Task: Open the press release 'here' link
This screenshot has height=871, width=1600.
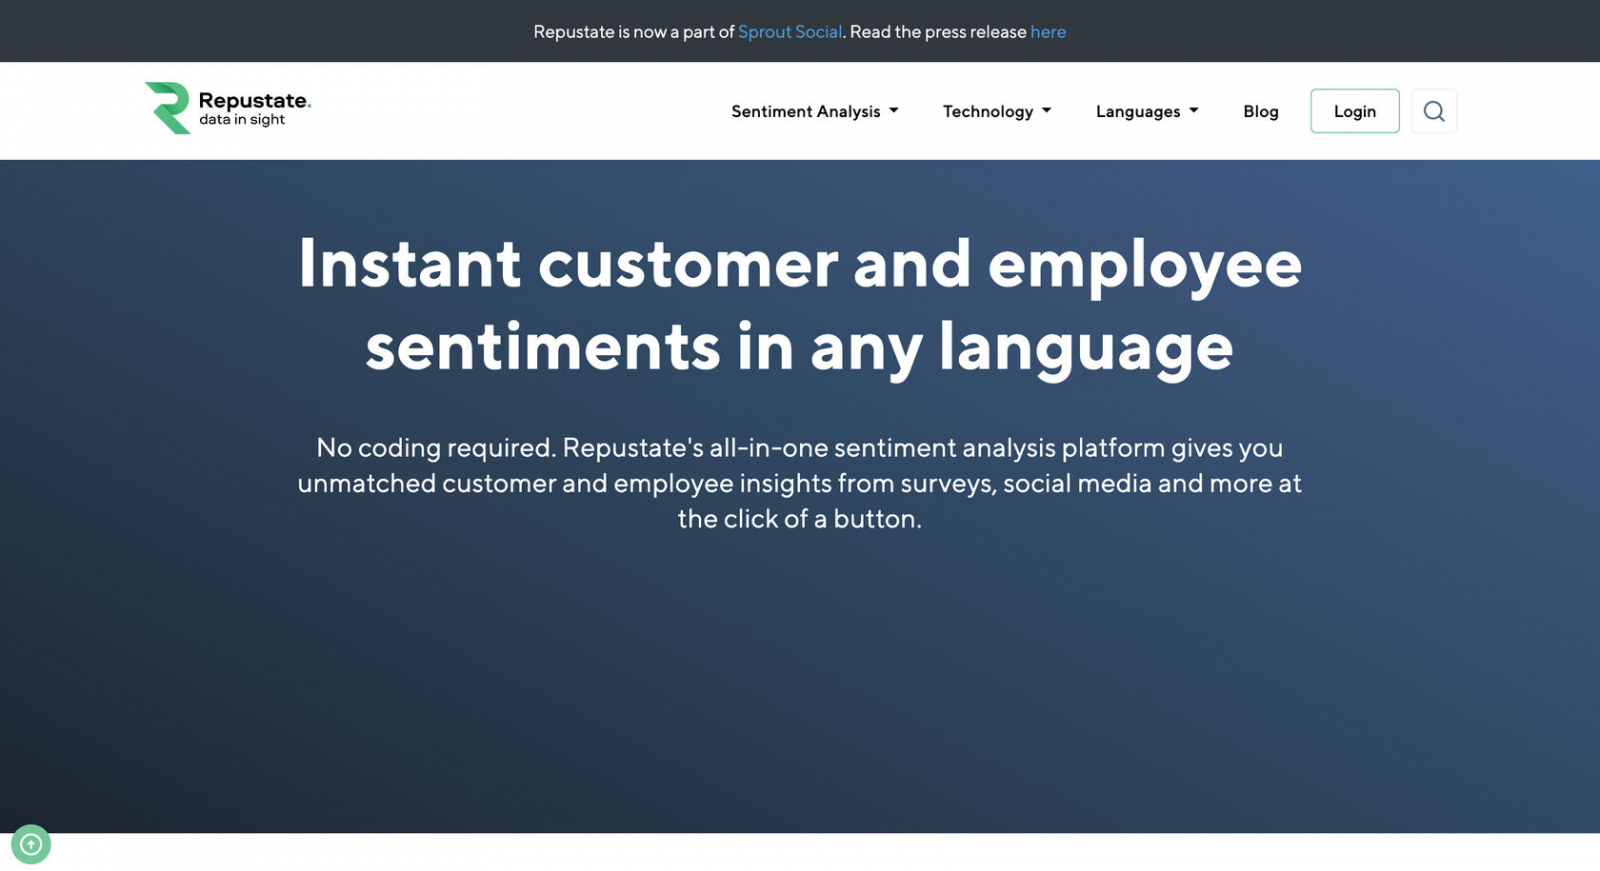Action: click(1048, 32)
